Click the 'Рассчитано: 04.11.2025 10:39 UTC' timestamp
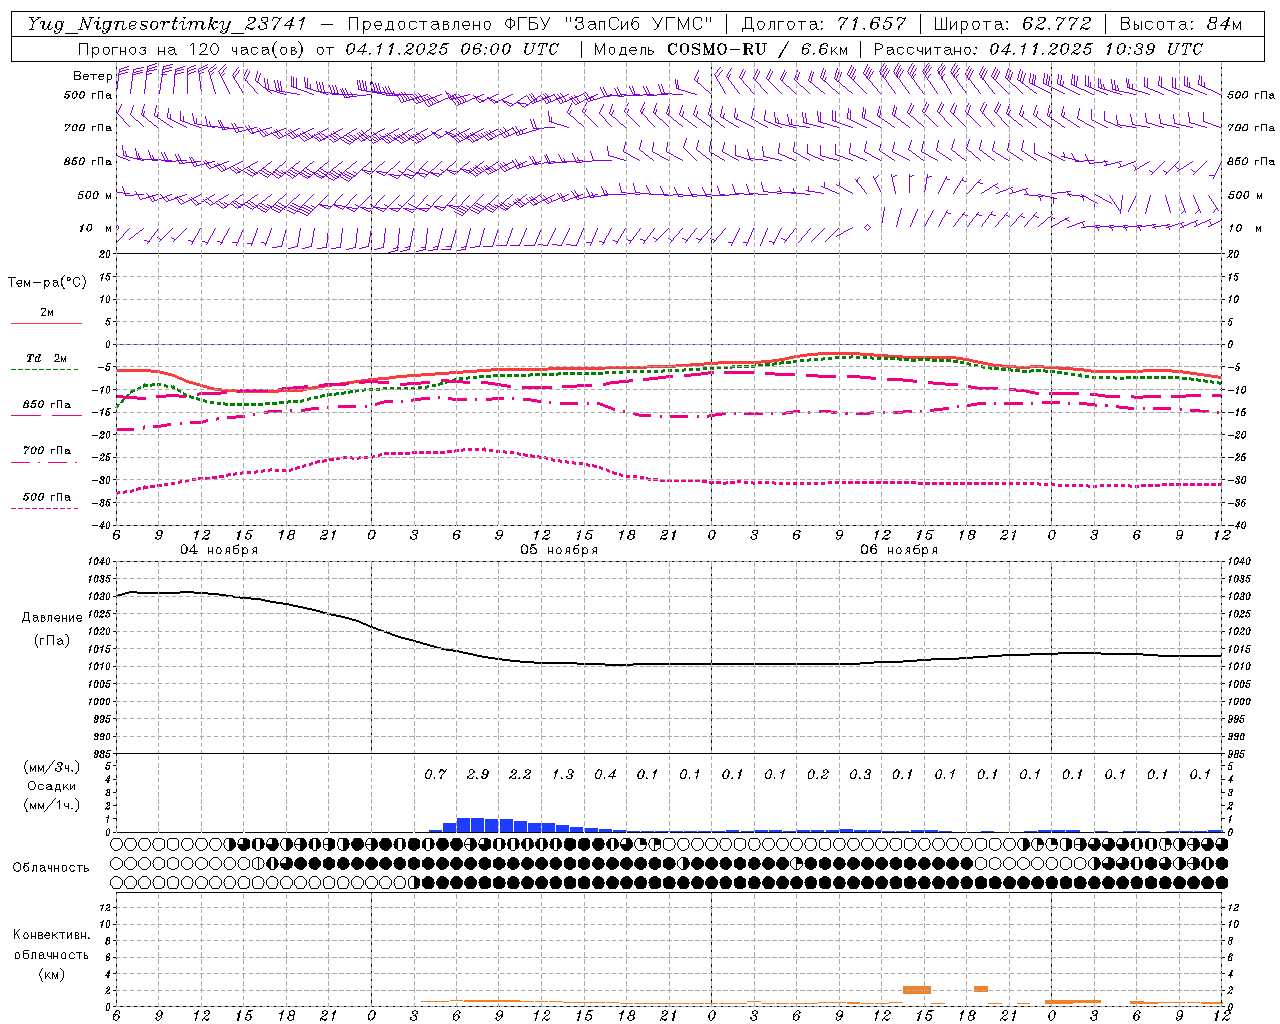 tap(1038, 49)
